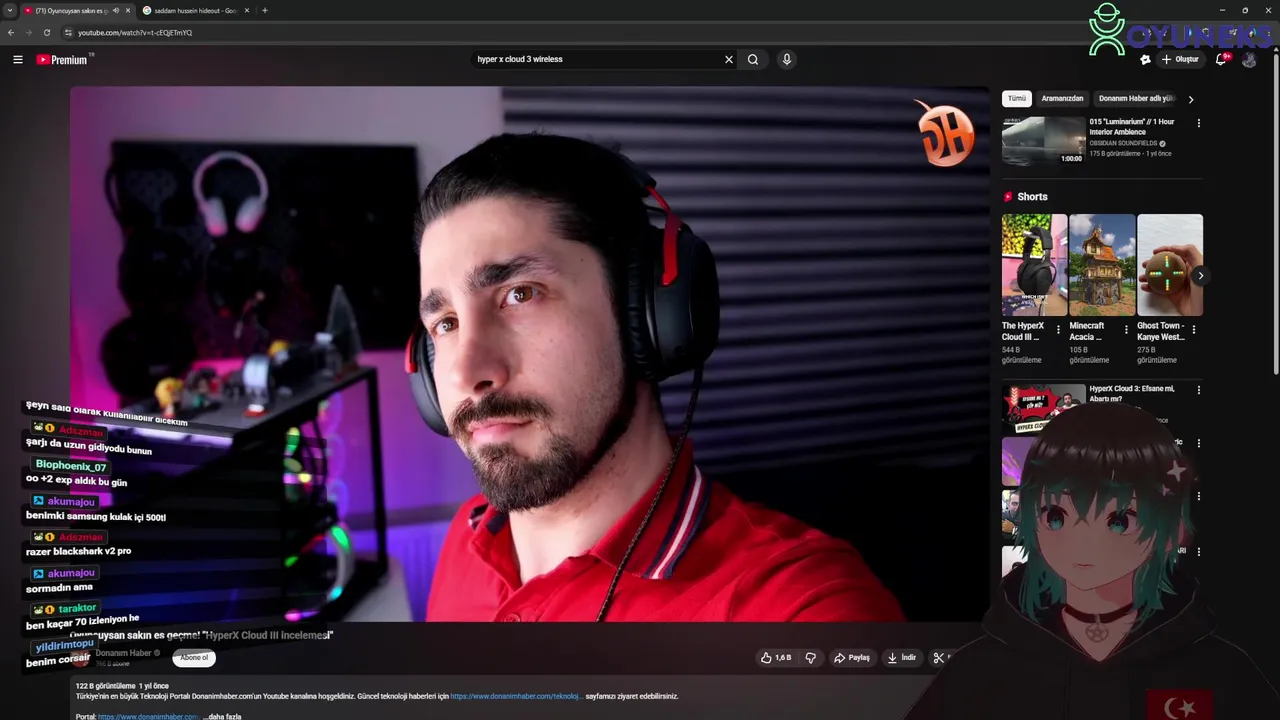Click the DH channel watermark in video

pos(946,134)
